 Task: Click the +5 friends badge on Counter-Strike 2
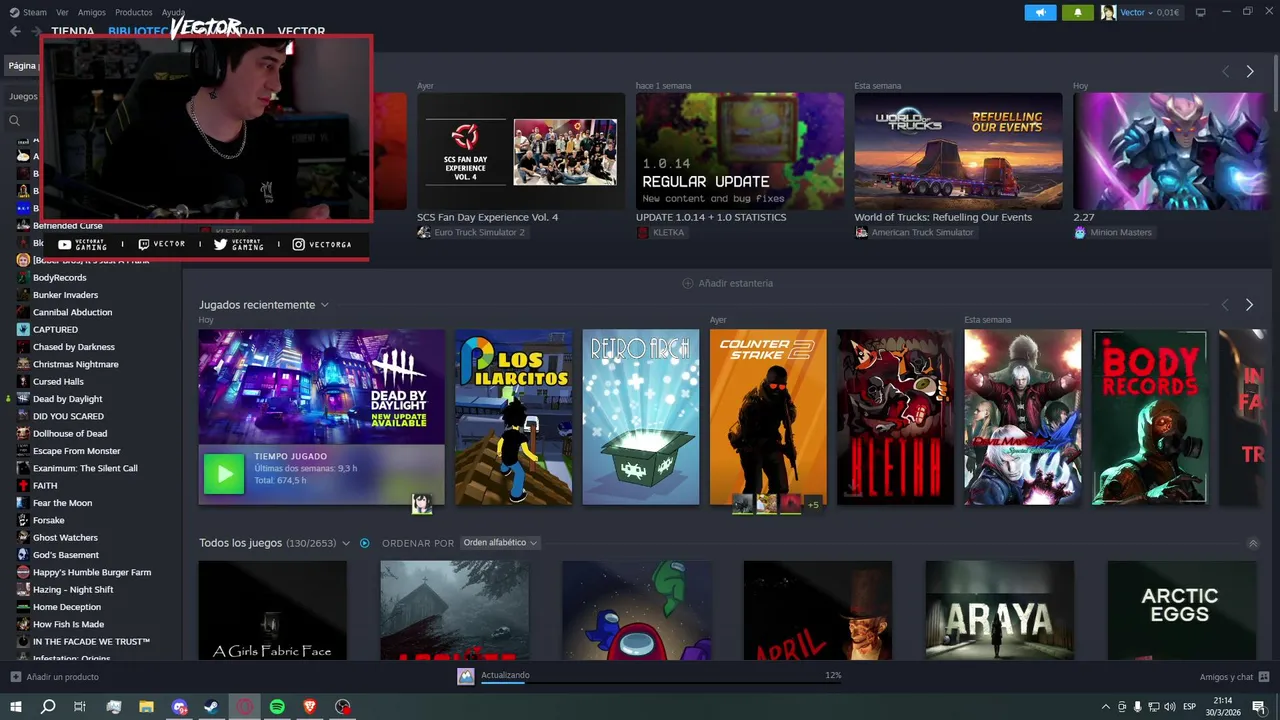tap(813, 504)
